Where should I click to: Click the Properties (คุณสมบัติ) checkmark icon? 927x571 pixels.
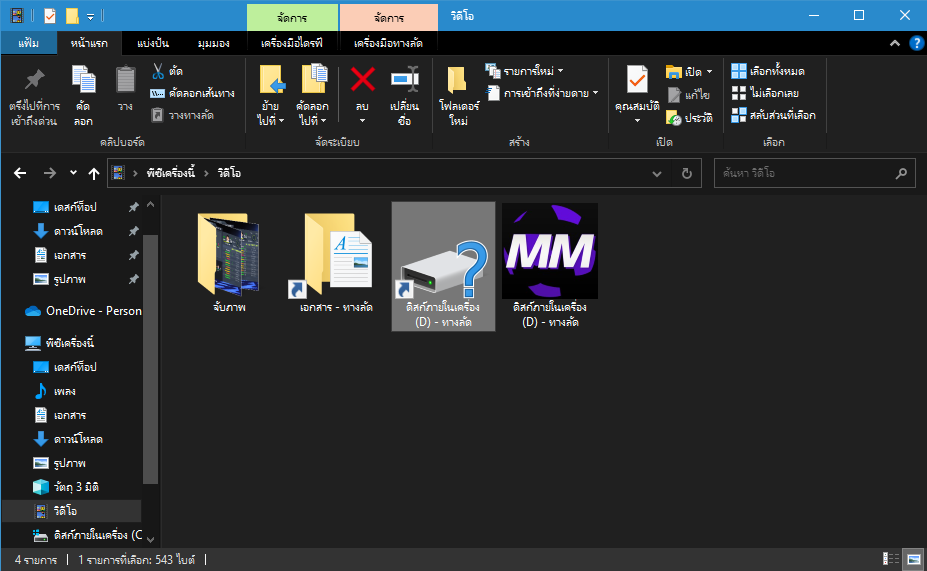coord(637,79)
